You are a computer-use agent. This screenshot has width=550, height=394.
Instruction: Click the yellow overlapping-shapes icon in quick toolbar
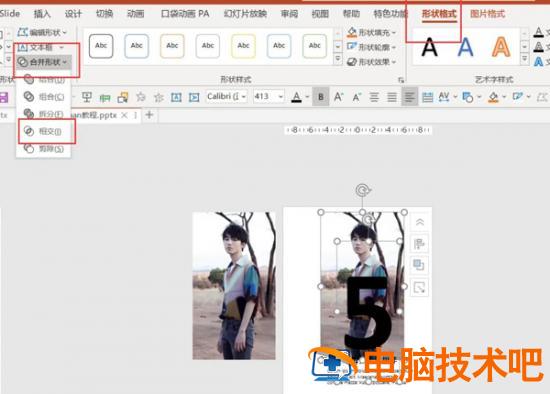coord(123,97)
